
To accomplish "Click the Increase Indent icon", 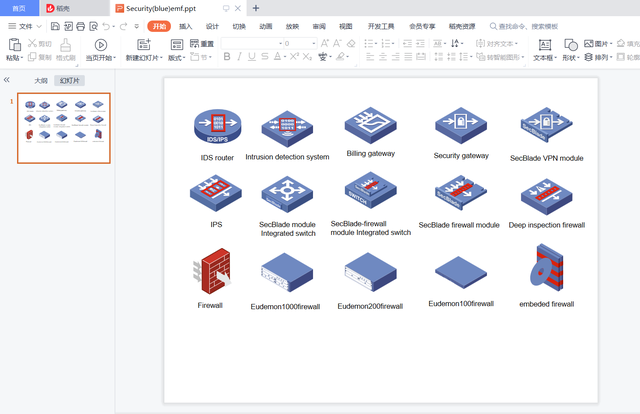I will click(x=420, y=43).
